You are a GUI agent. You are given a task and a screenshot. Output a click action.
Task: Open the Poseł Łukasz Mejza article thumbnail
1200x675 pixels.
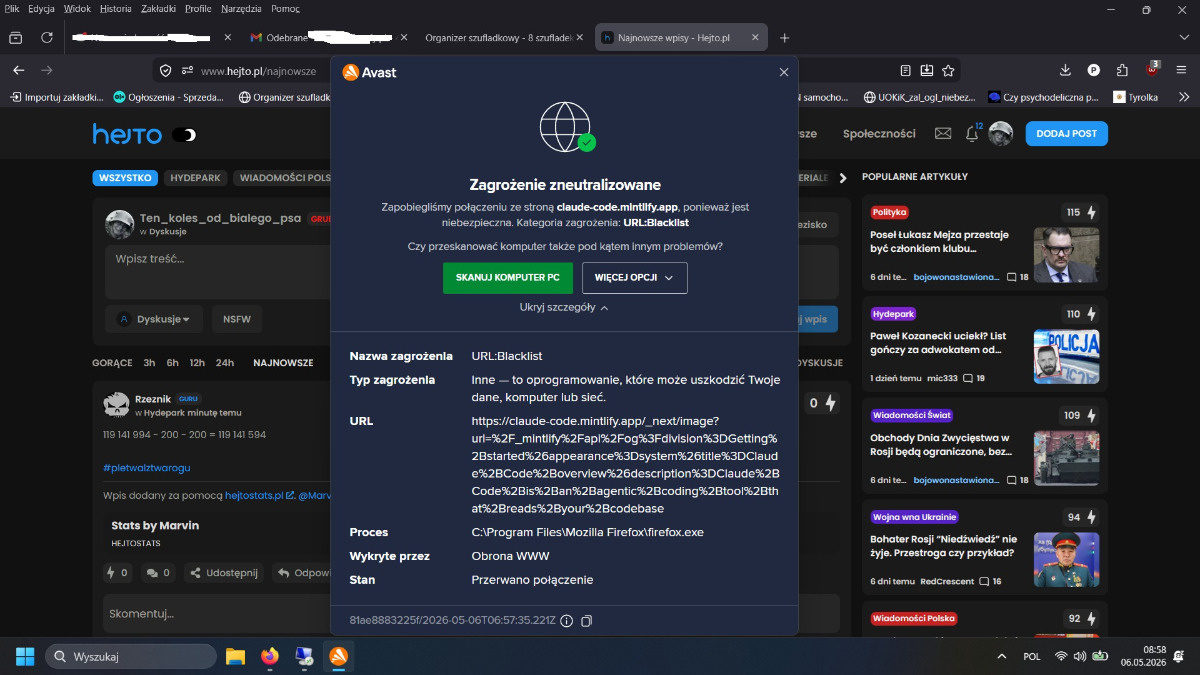(1066, 255)
